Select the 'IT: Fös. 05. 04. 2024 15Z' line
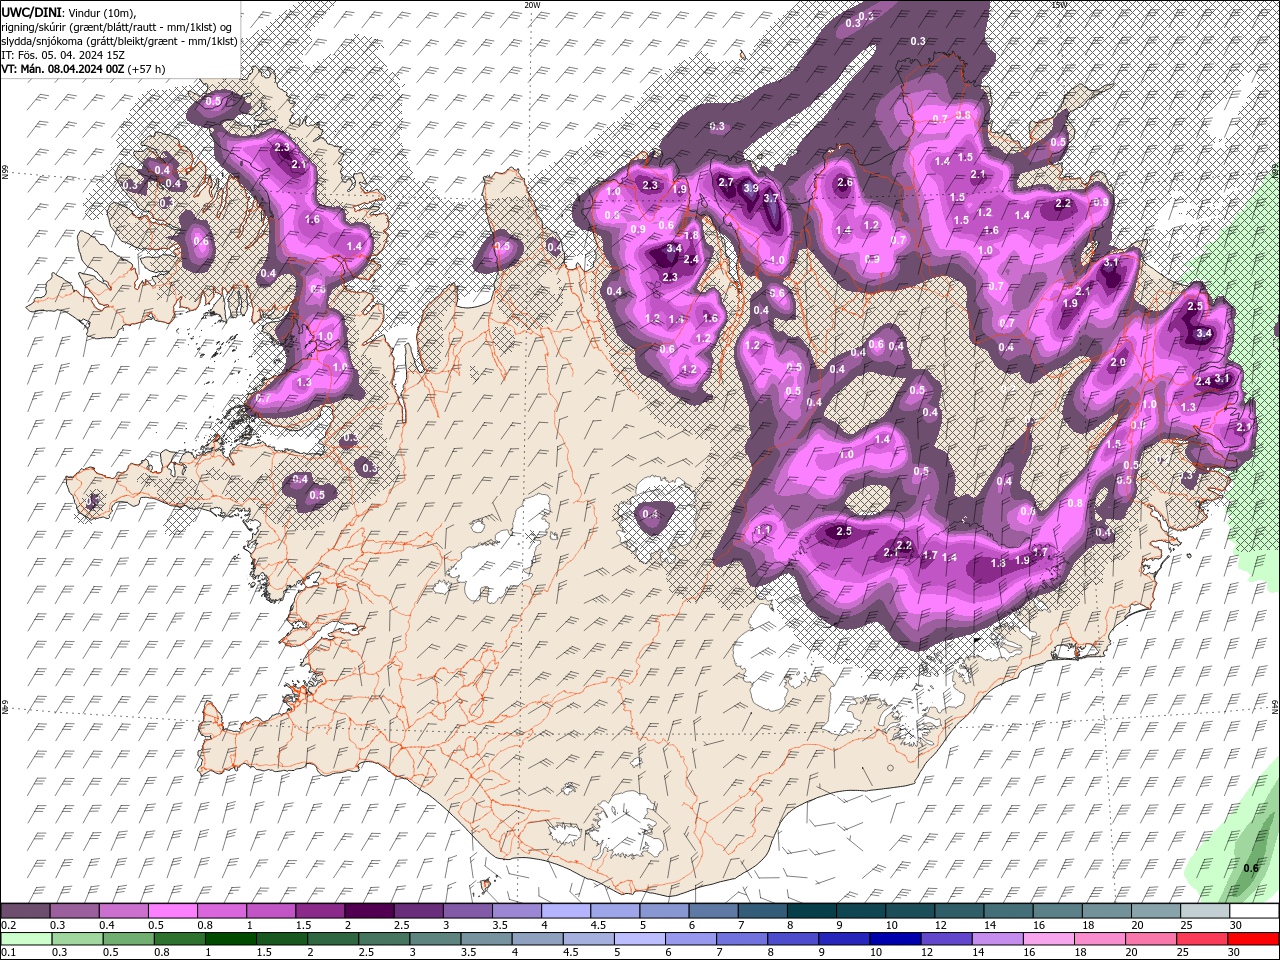This screenshot has height=960, width=1280. pyautogui.click(x=63, y=55)
